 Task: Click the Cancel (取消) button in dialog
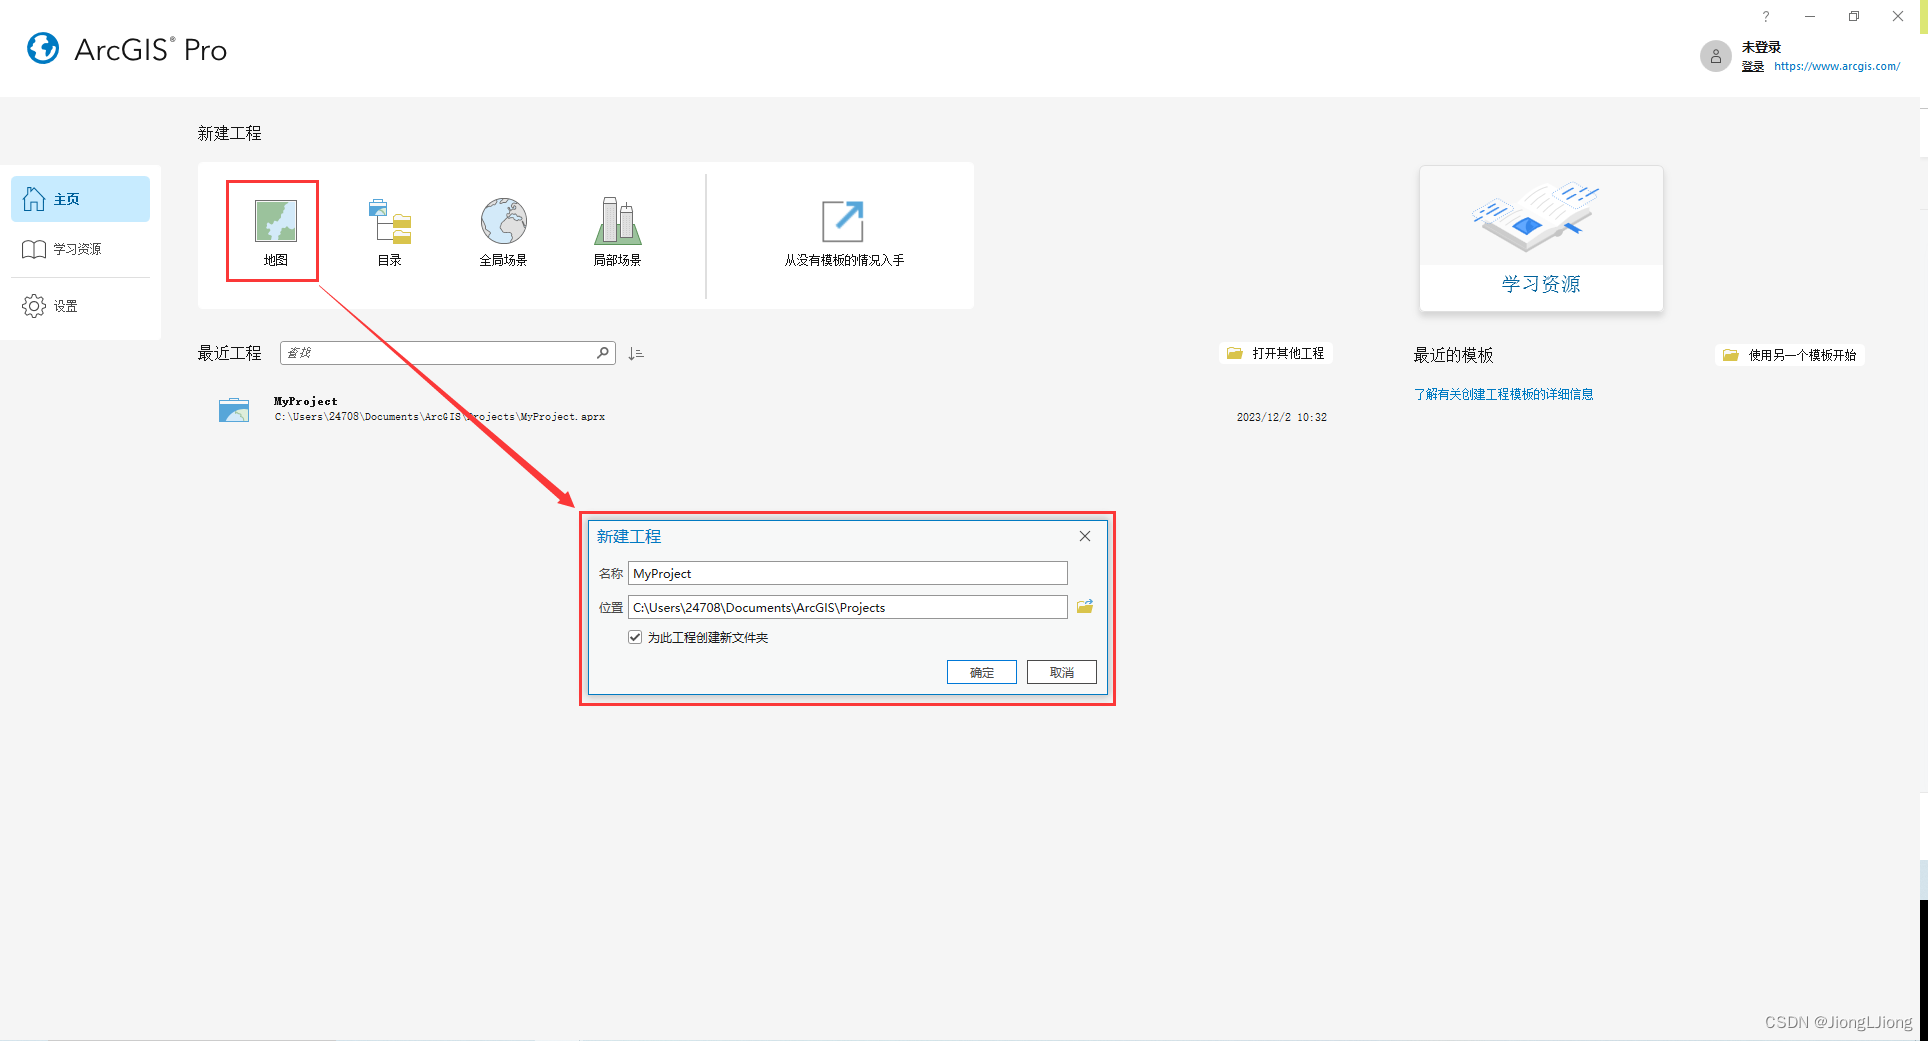[1061, 672]
